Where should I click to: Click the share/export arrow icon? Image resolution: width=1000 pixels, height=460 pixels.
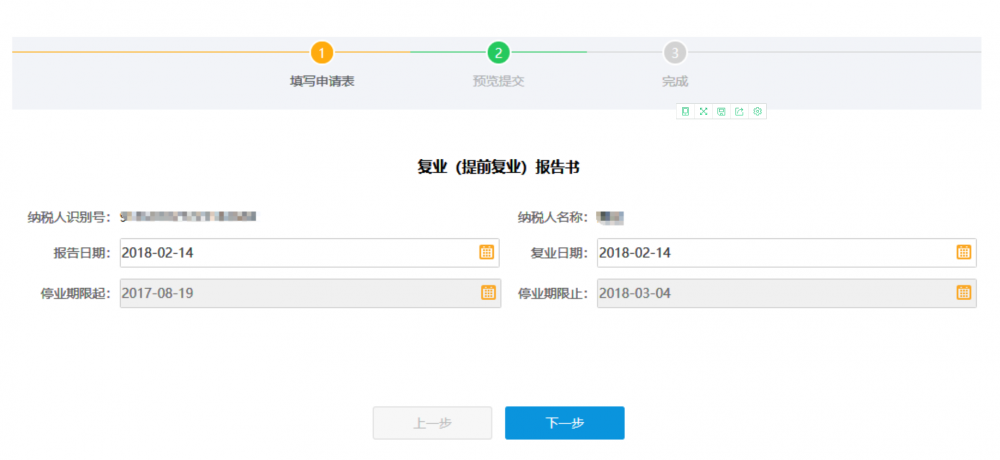tap(739, 112)
